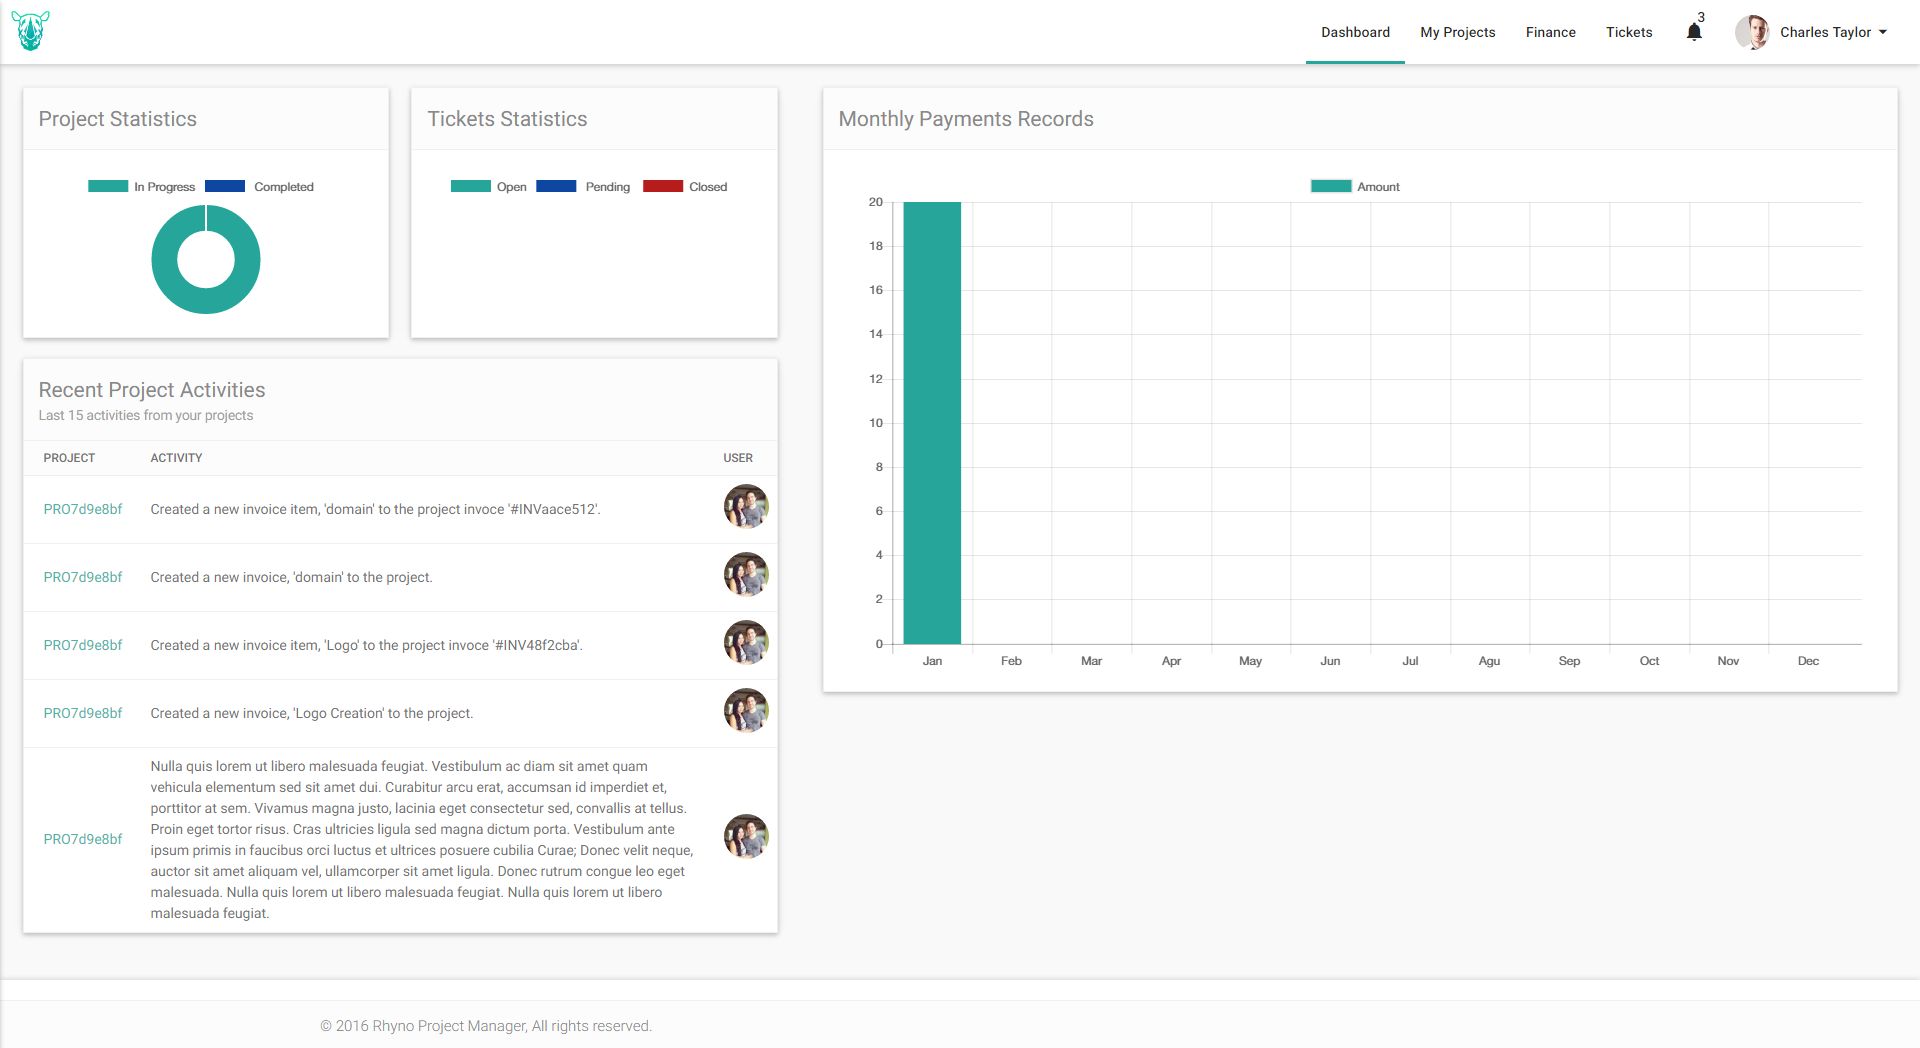Toggle the Closed tickets legend swatch
The height and width of the screenshot is (1048, 1920).
pos(663,187)
